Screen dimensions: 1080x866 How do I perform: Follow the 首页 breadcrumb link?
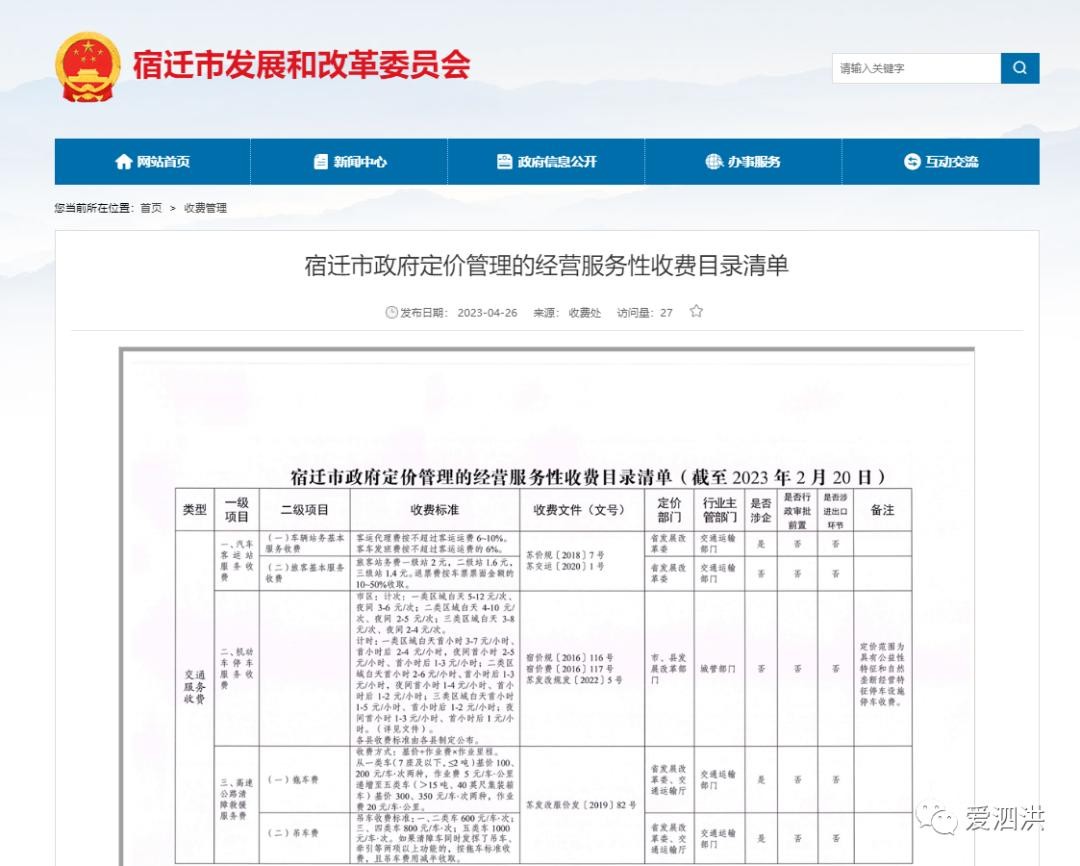(x=151, y=208)
